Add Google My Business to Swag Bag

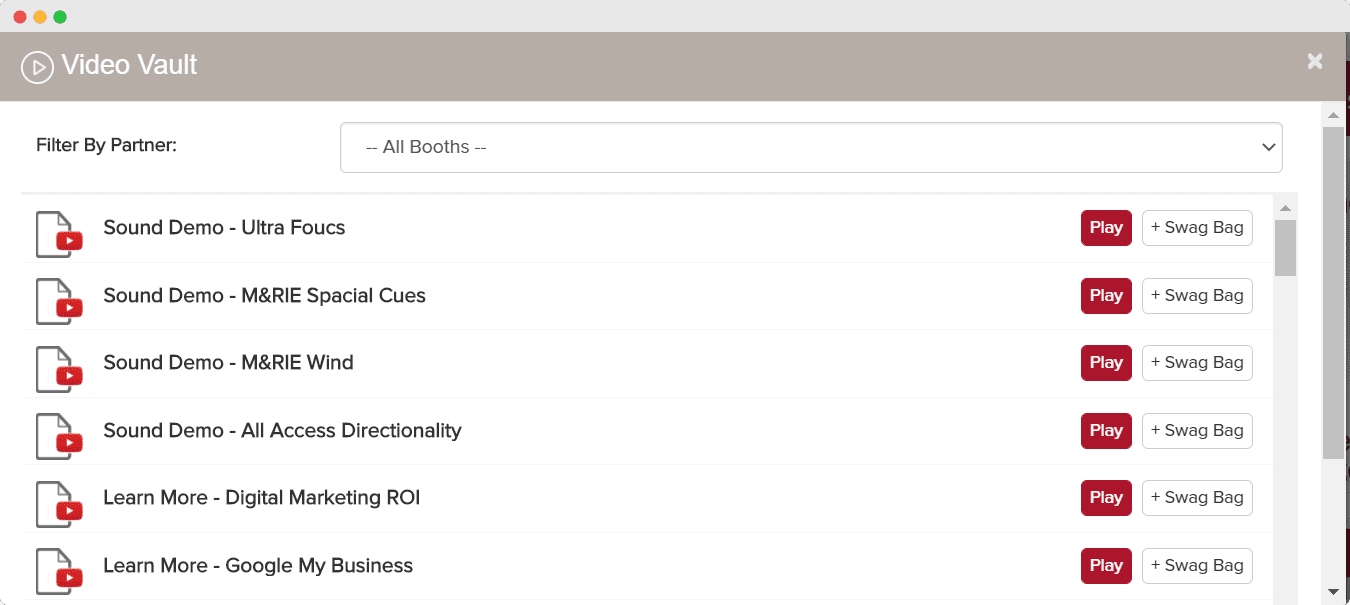(x=1197, y=566)
